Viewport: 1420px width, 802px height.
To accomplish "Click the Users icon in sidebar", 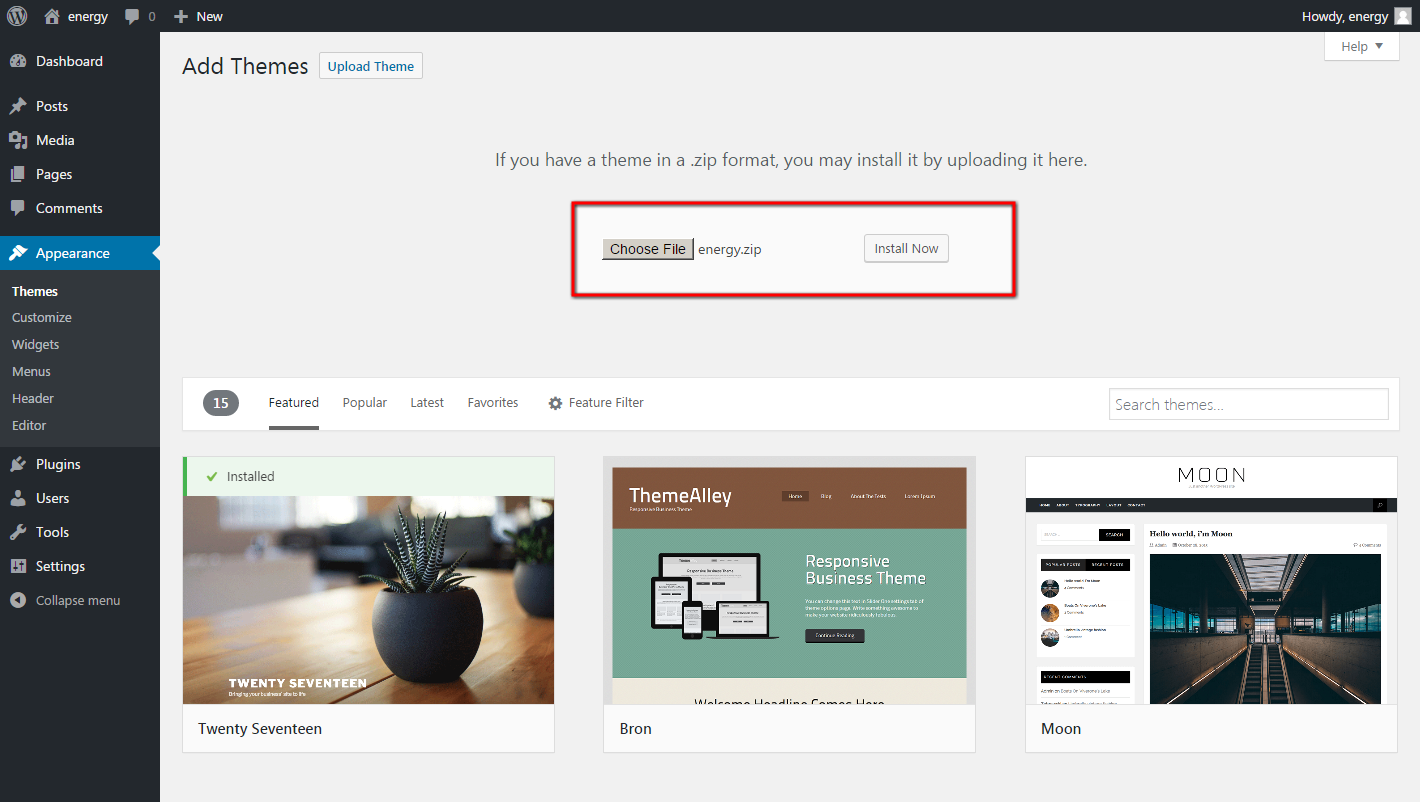I will (18, 498).
